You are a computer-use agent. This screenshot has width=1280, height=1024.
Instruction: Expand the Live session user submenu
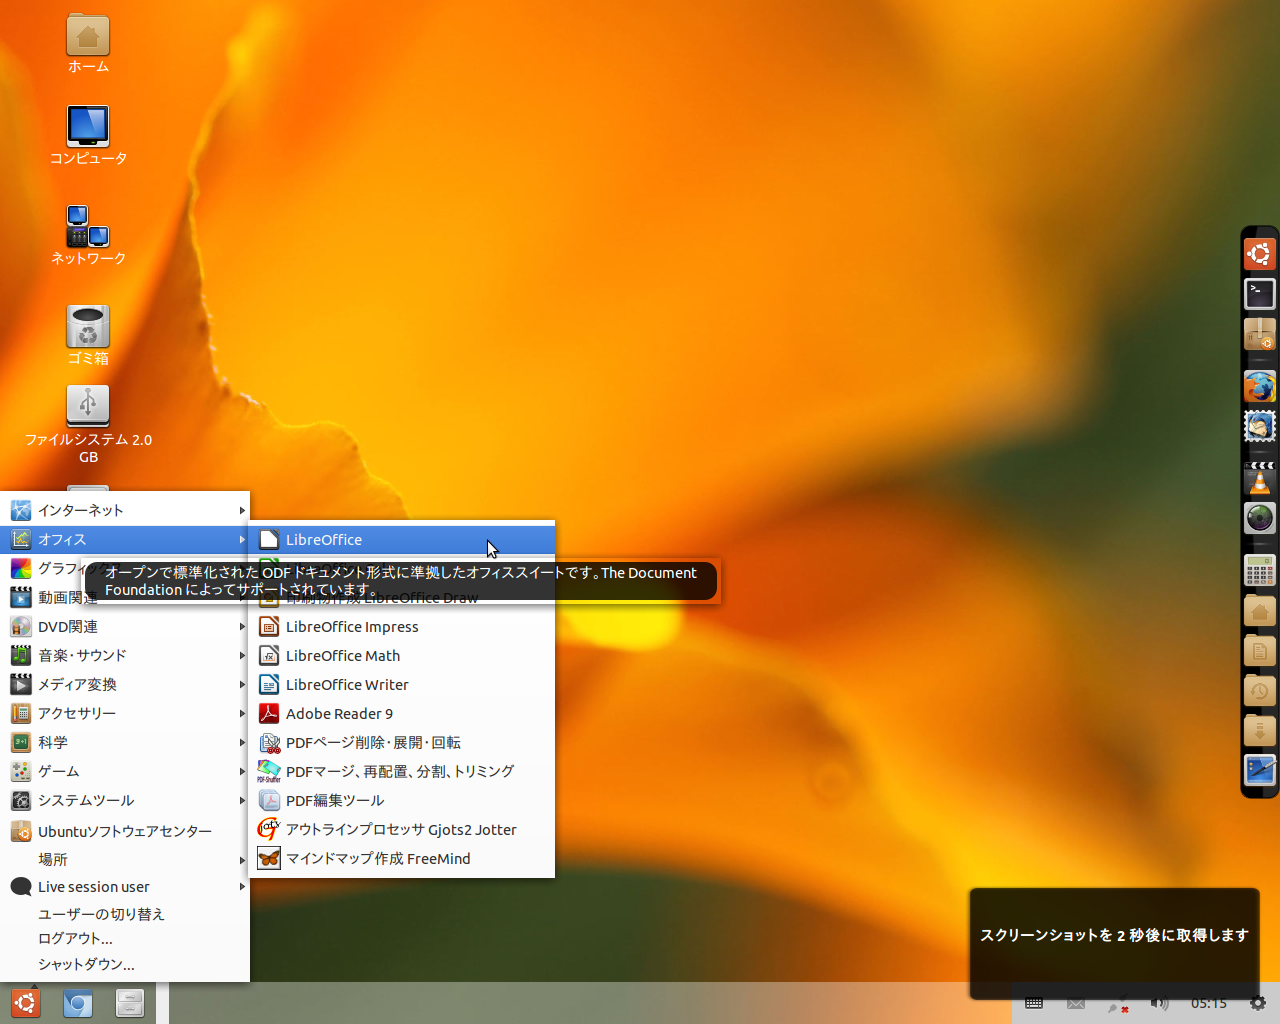click(x=125, y=887)
